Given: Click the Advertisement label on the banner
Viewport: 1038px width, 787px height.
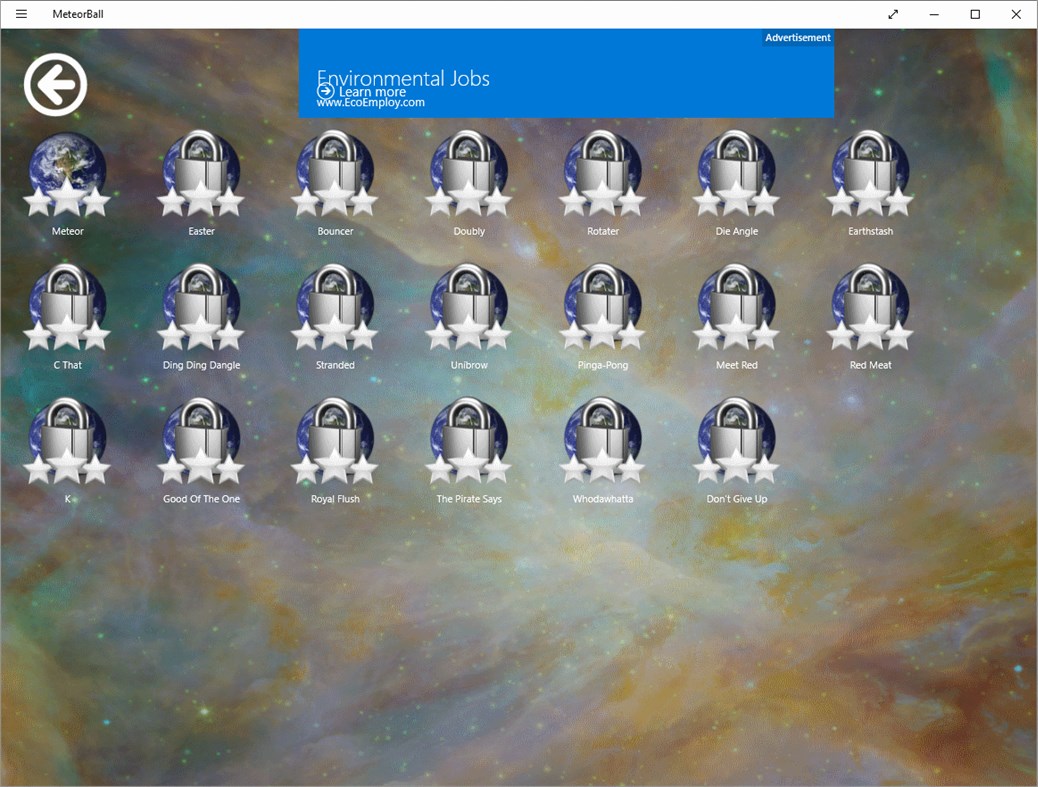Looking at the screenshot, I should [x=798, y=38].
